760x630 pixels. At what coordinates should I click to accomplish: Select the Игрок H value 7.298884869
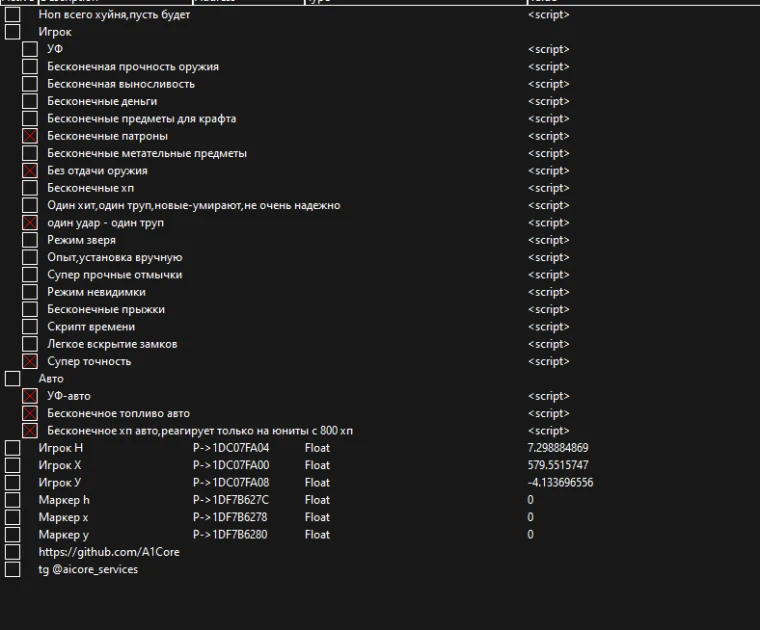pos(557,448)
